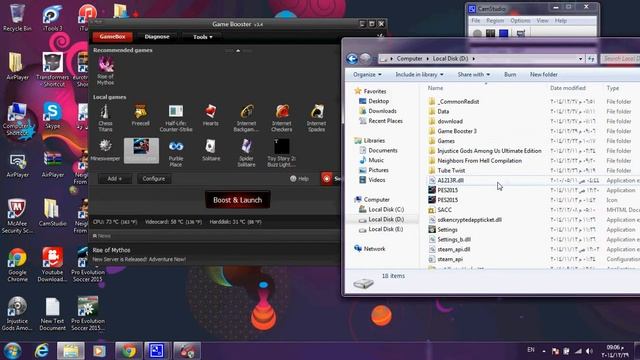Select Purble Place game icon
The height and width of the screenshot is (360, 640).
(x=176, y=153)
